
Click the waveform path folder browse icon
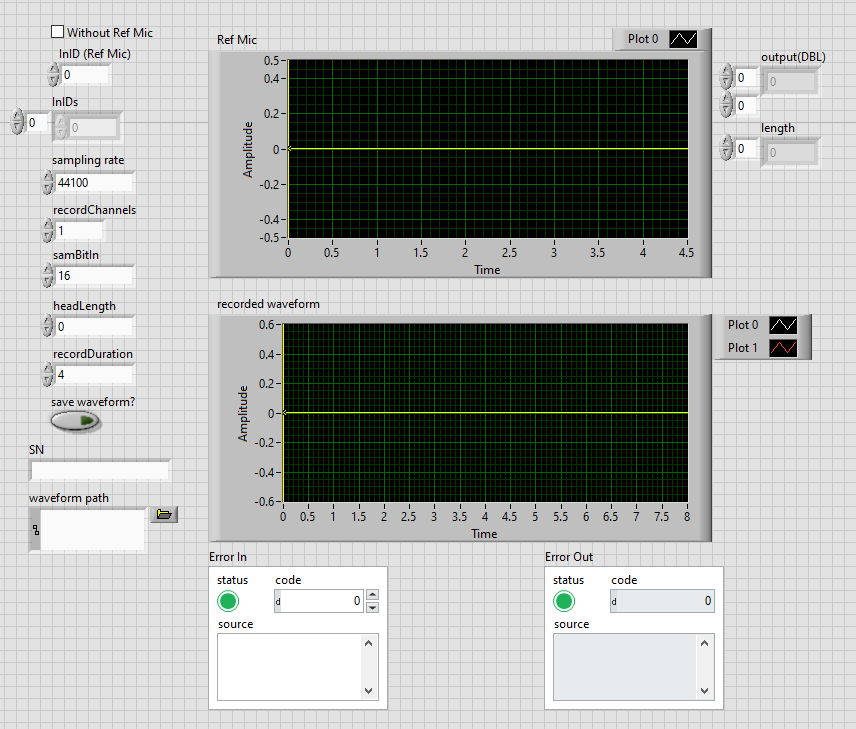pyautogui.click(x=164, y=515)
